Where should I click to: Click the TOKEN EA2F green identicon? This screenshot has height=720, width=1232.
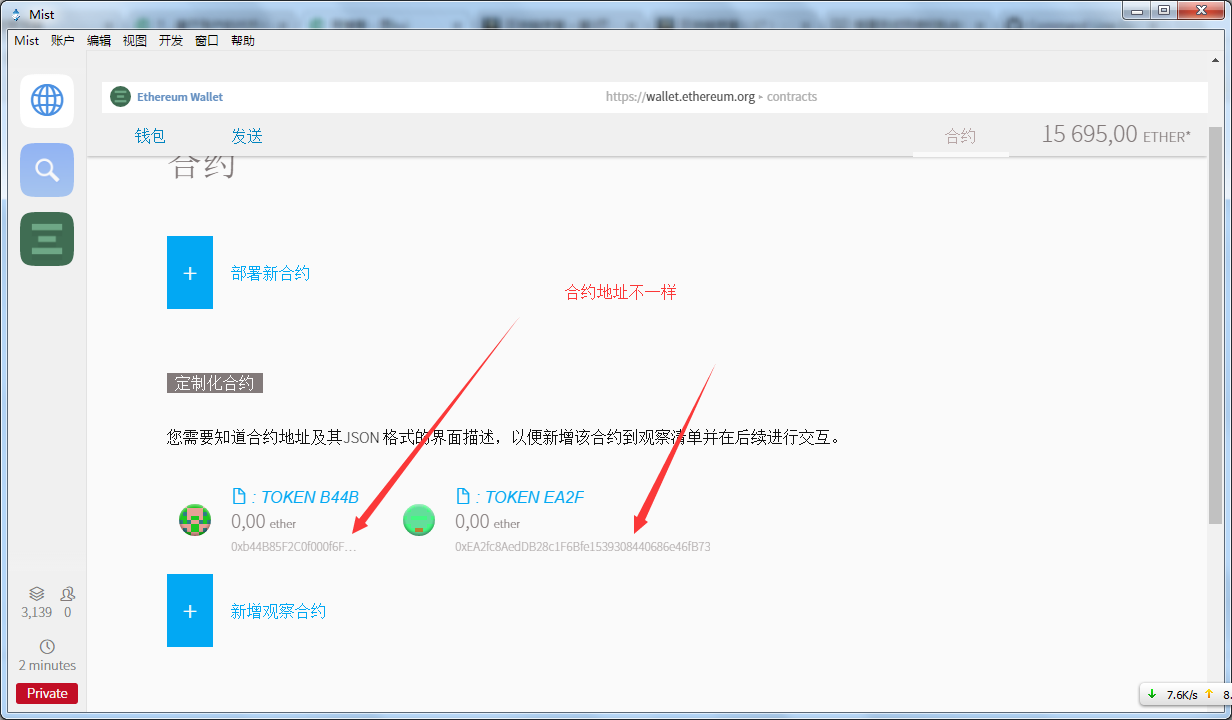tap(419, 520)
